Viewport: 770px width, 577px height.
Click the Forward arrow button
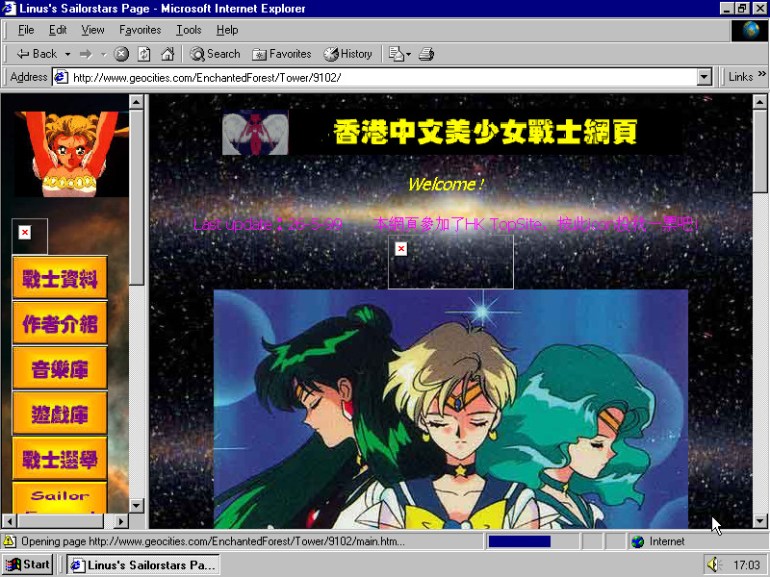point(86,54)
